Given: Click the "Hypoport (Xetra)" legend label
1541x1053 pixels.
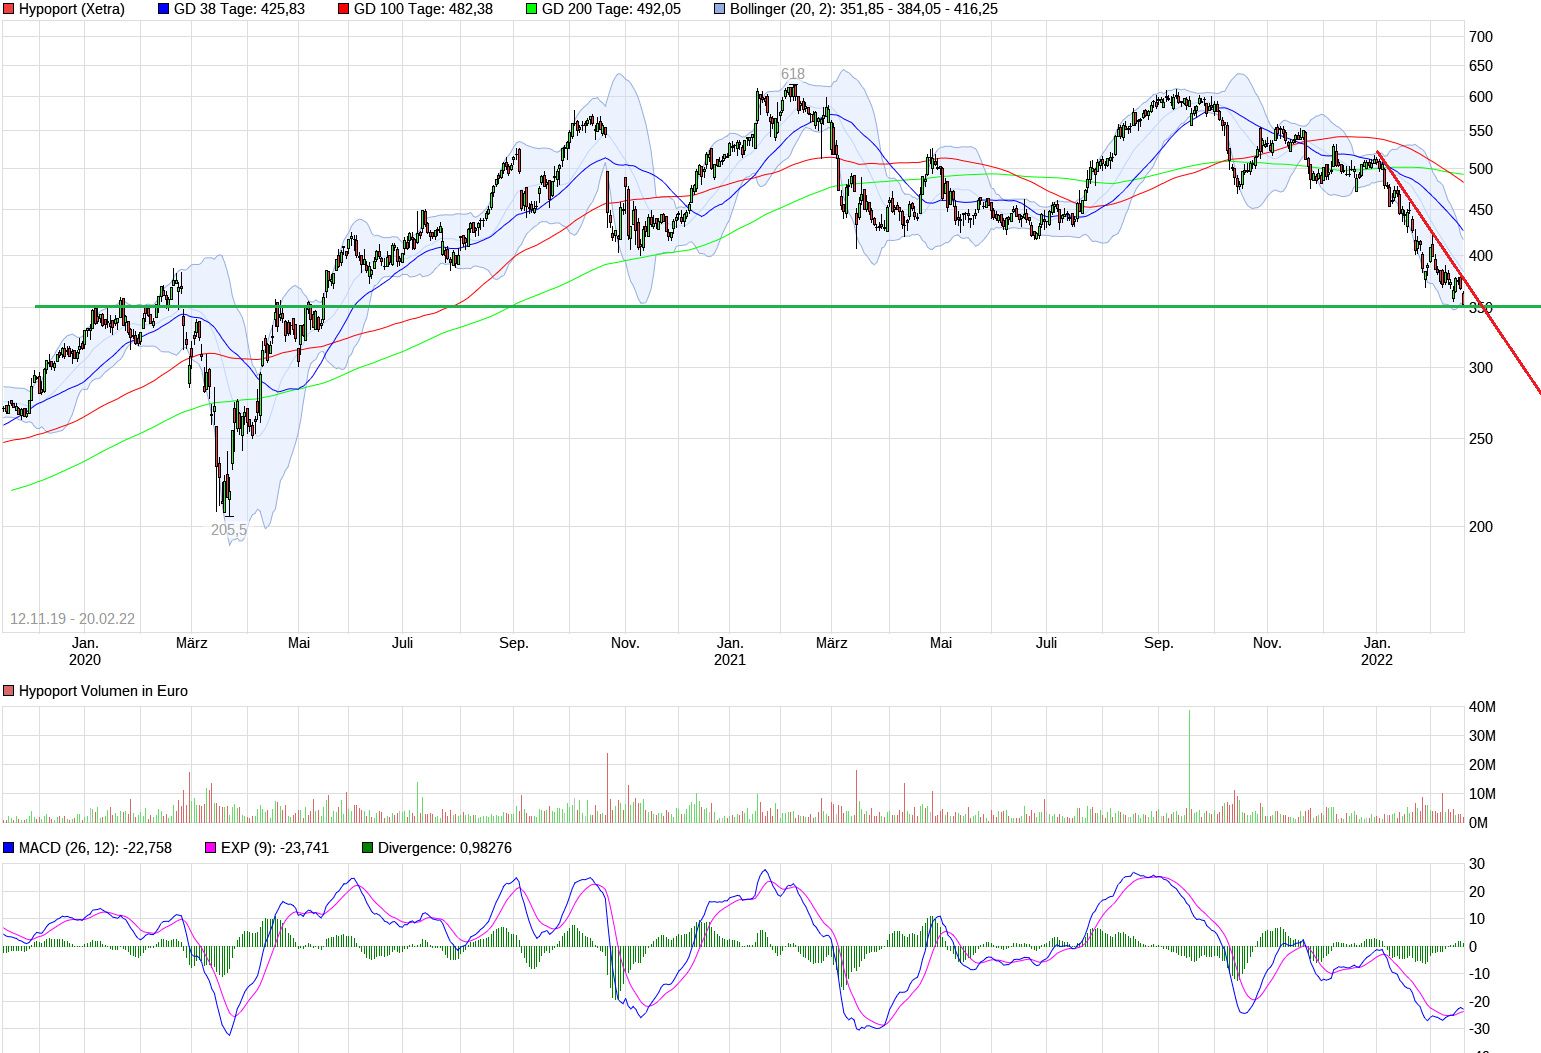Looking at the screenshot, I should [72, 9].
